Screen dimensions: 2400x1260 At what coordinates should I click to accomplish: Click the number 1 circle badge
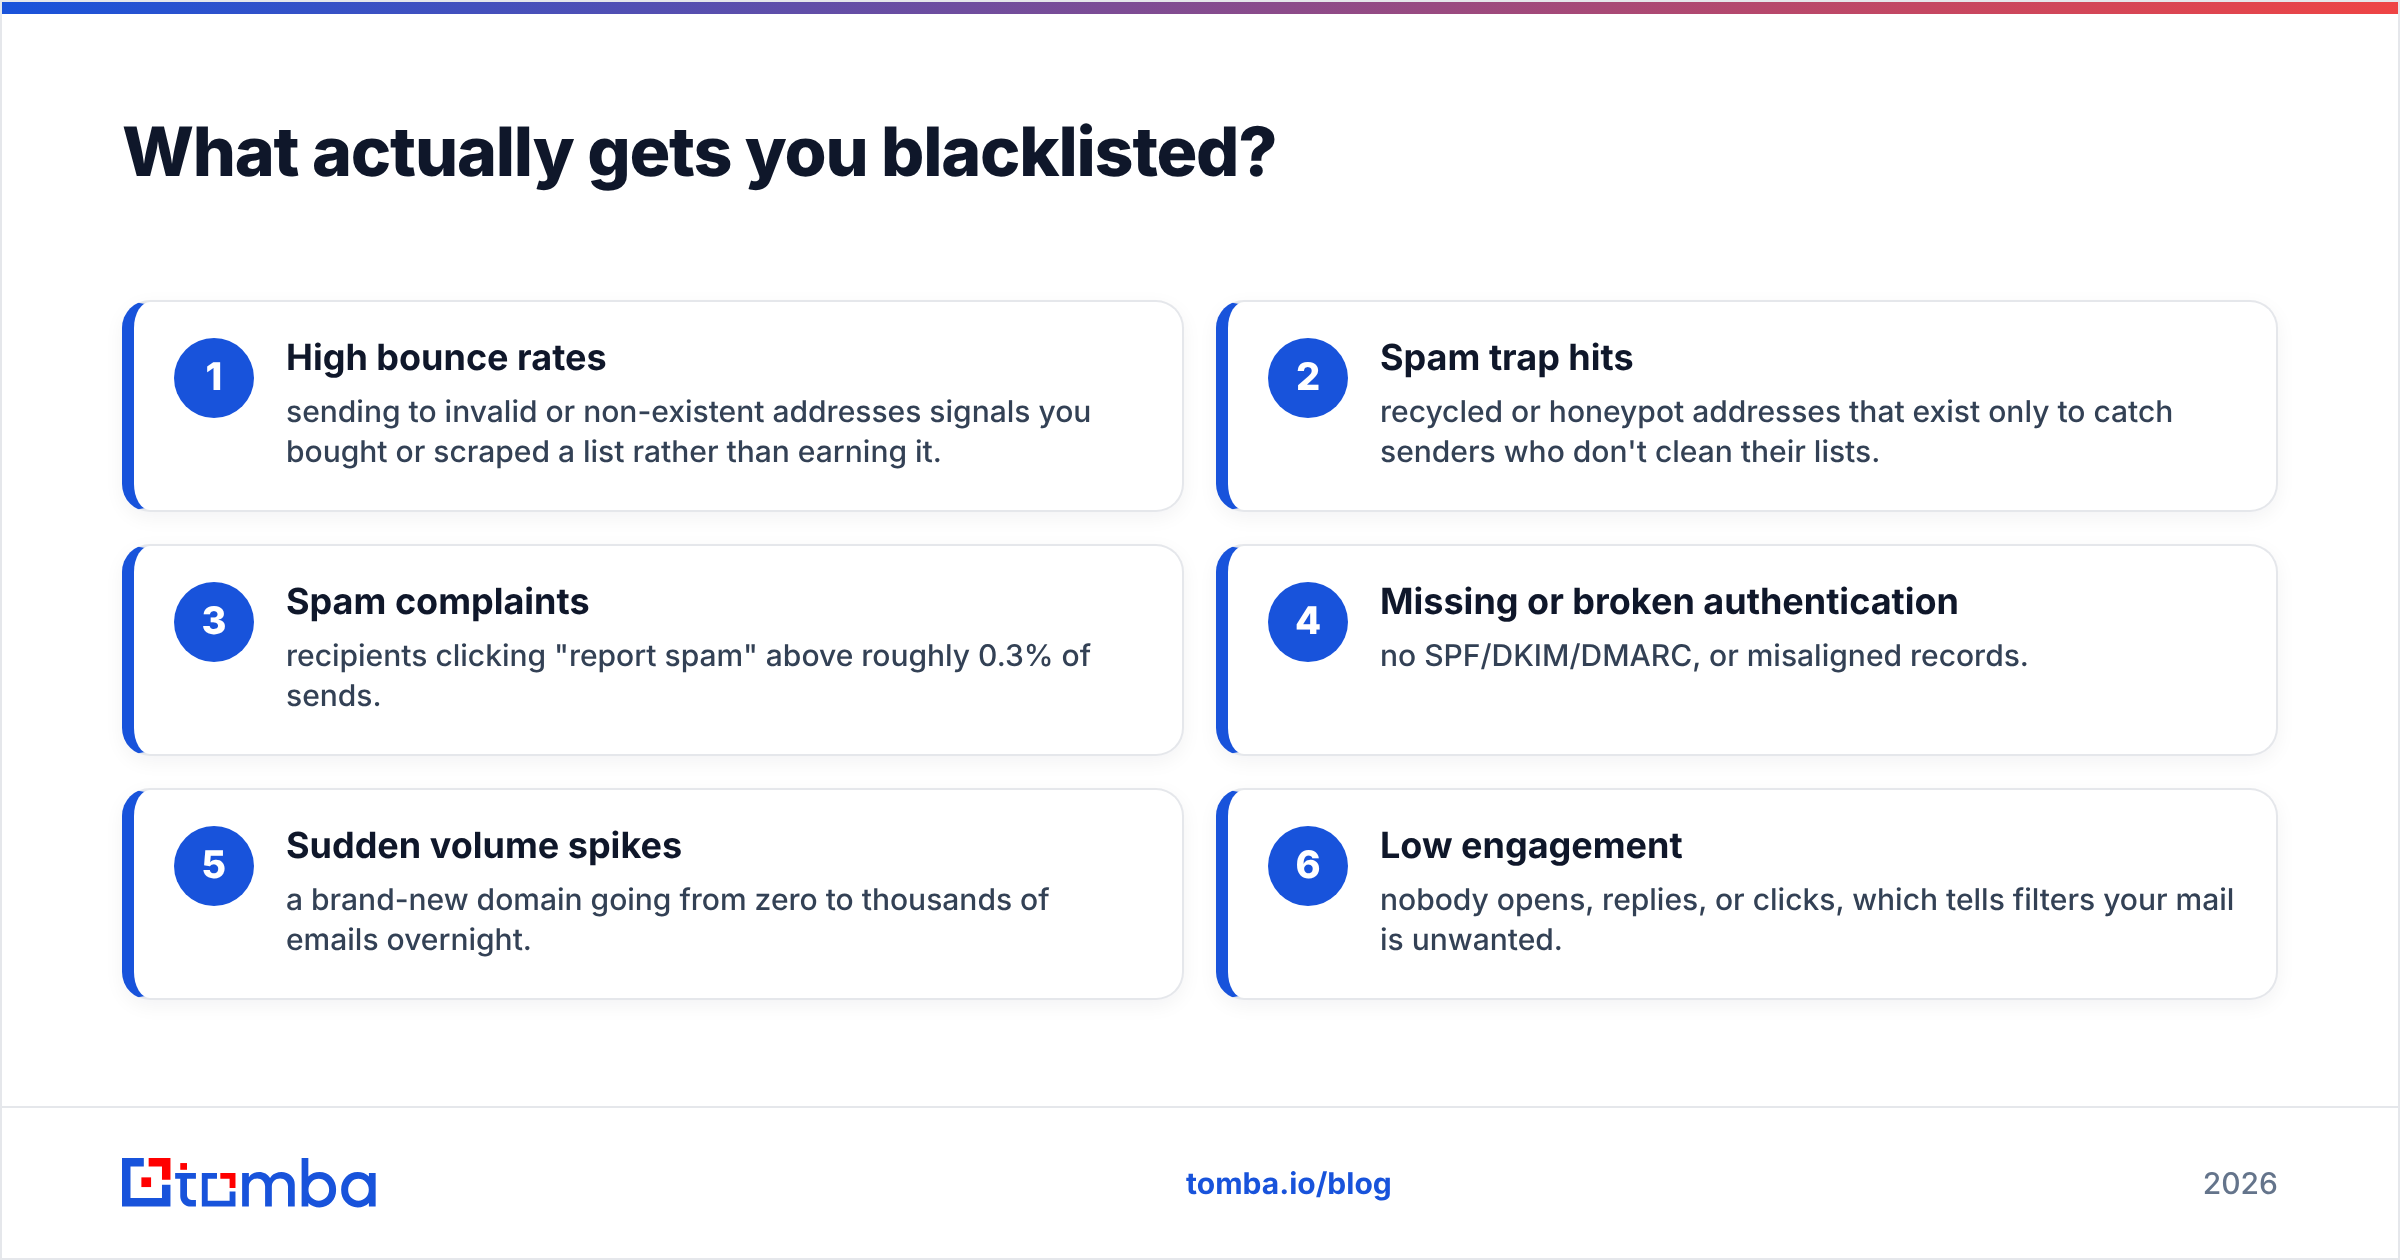tap(214, 378)
